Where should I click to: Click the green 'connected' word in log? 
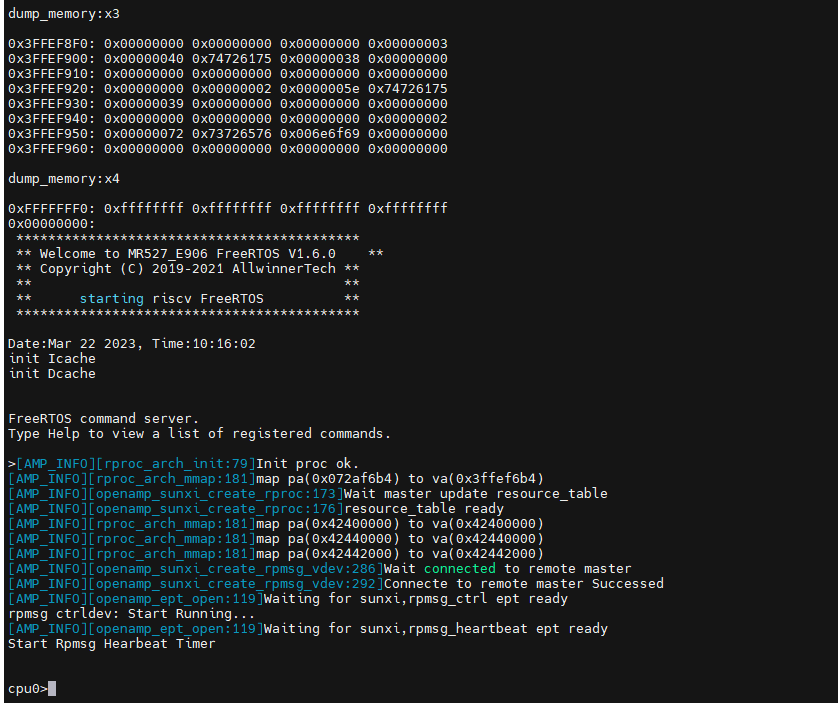pos(460,568)
